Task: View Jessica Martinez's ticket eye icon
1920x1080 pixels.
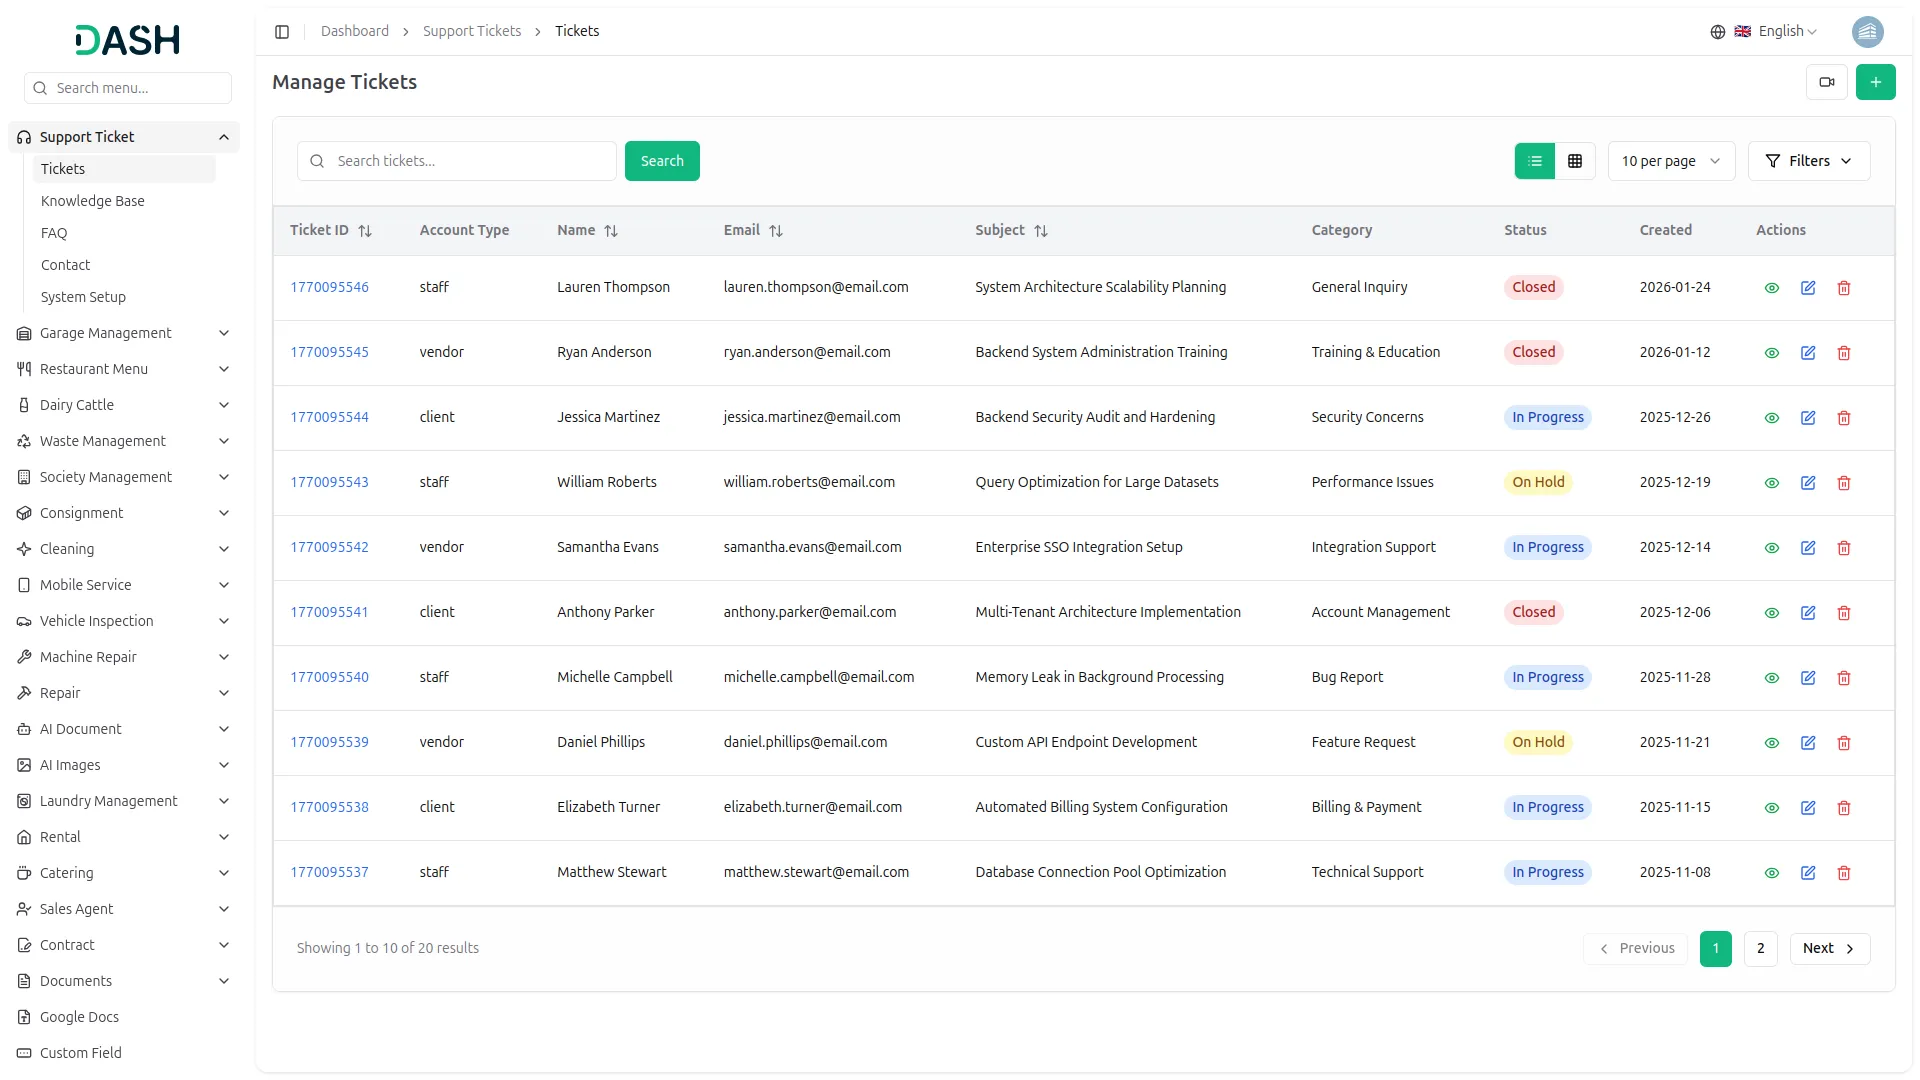Action: click(1771, 418)
